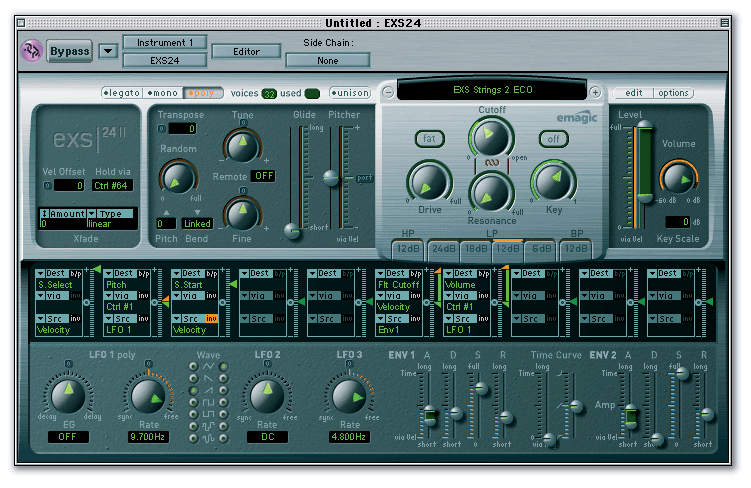Open the options menu
Image resolution: width=751 pixels, height=488 pixels.
coord(673,93)
